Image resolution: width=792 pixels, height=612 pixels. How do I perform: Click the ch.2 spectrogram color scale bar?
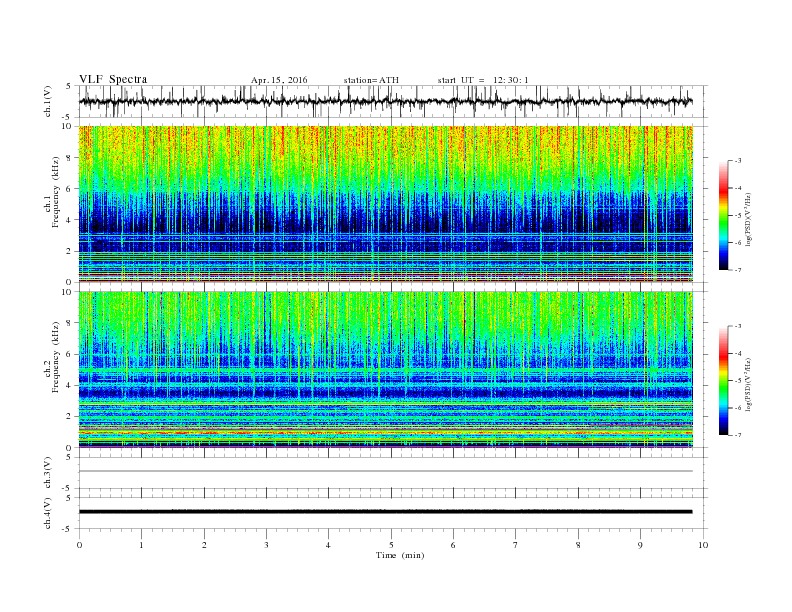pos(724,381)
